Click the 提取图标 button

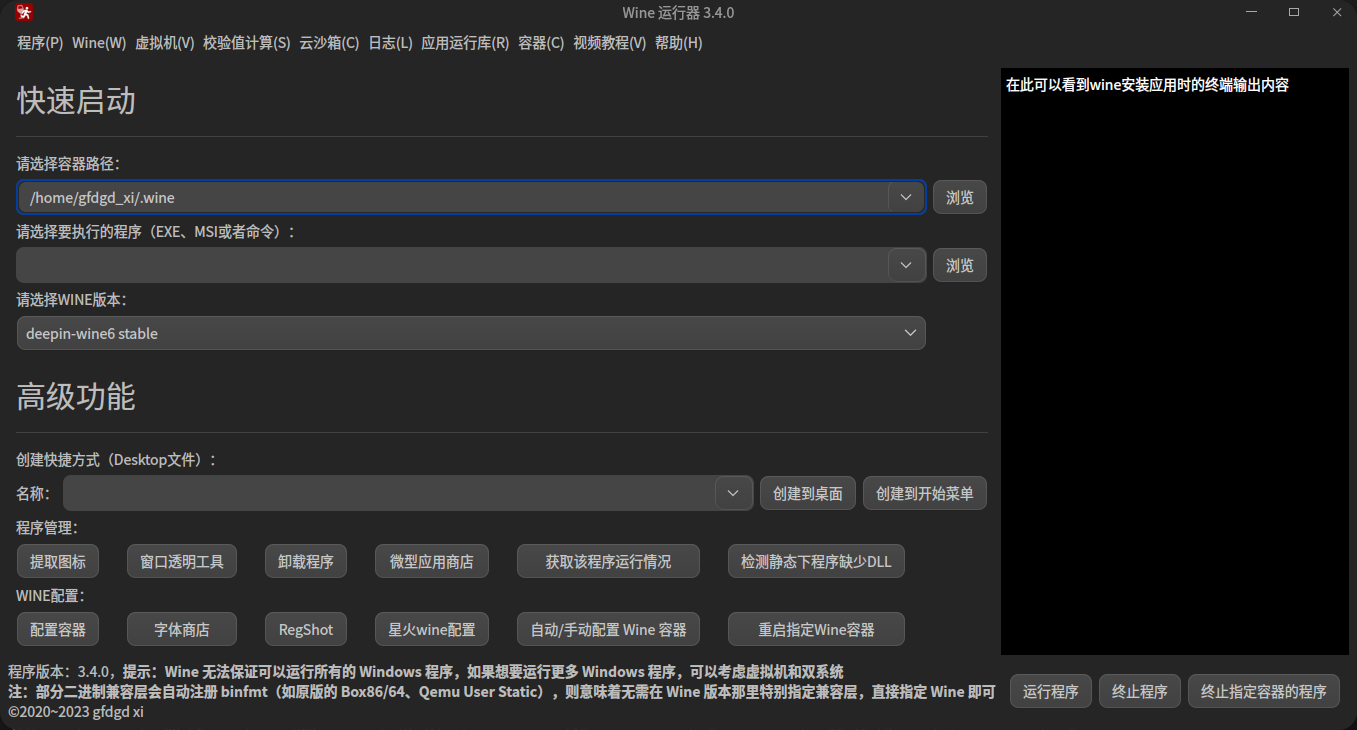click(x=58, y=561)
